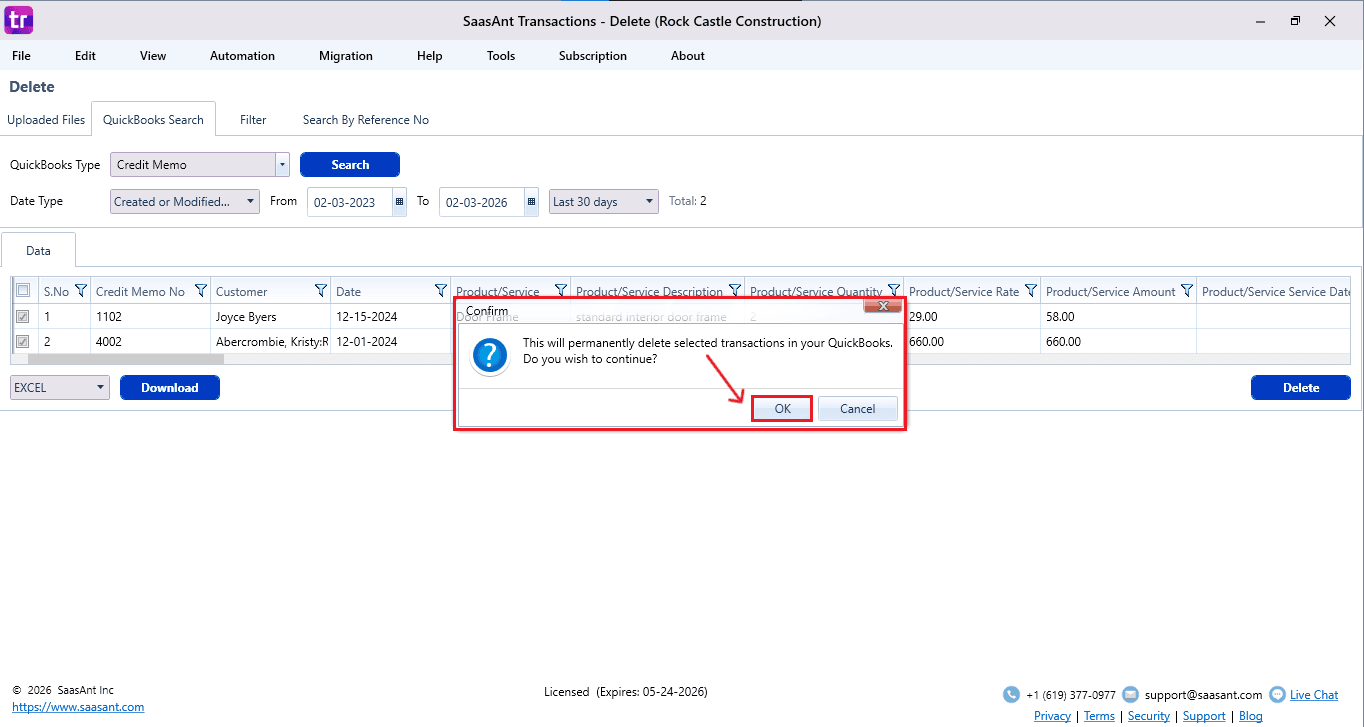
Task: Open the Edit menu
Action: coord(86,56)
